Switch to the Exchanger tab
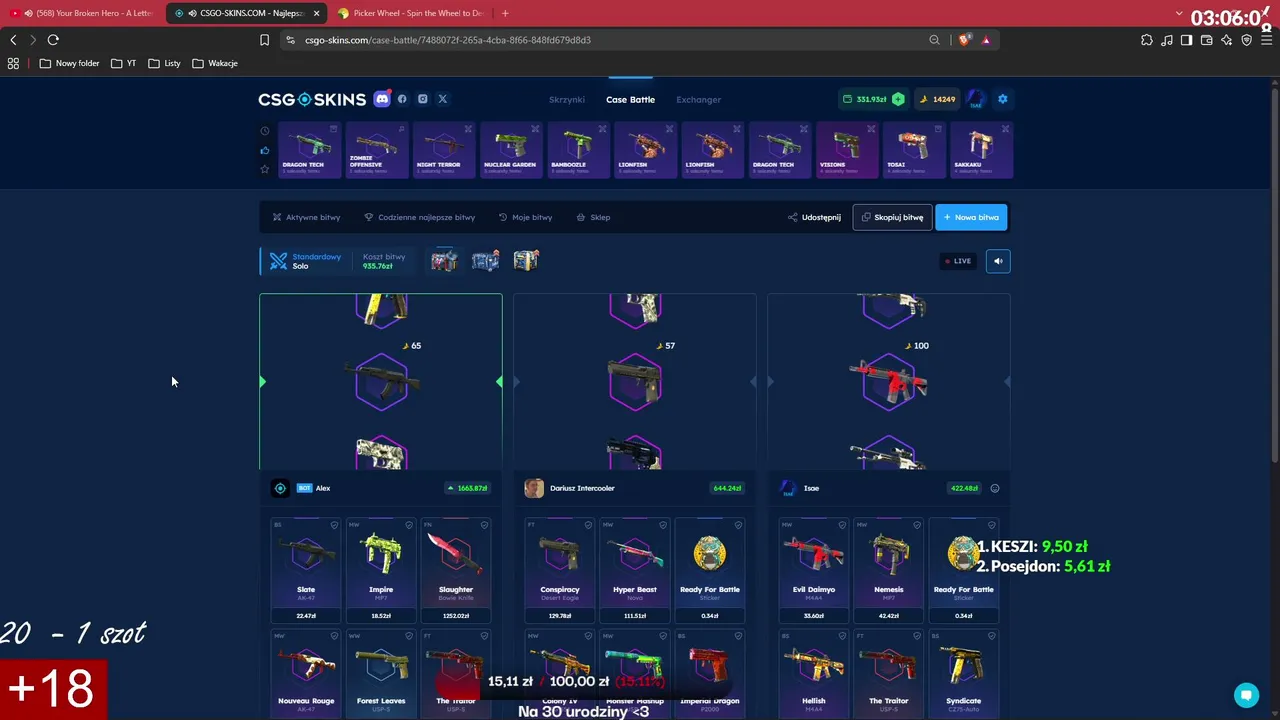This screenshot has width=1280, height=720. click(x=698, y=100)
